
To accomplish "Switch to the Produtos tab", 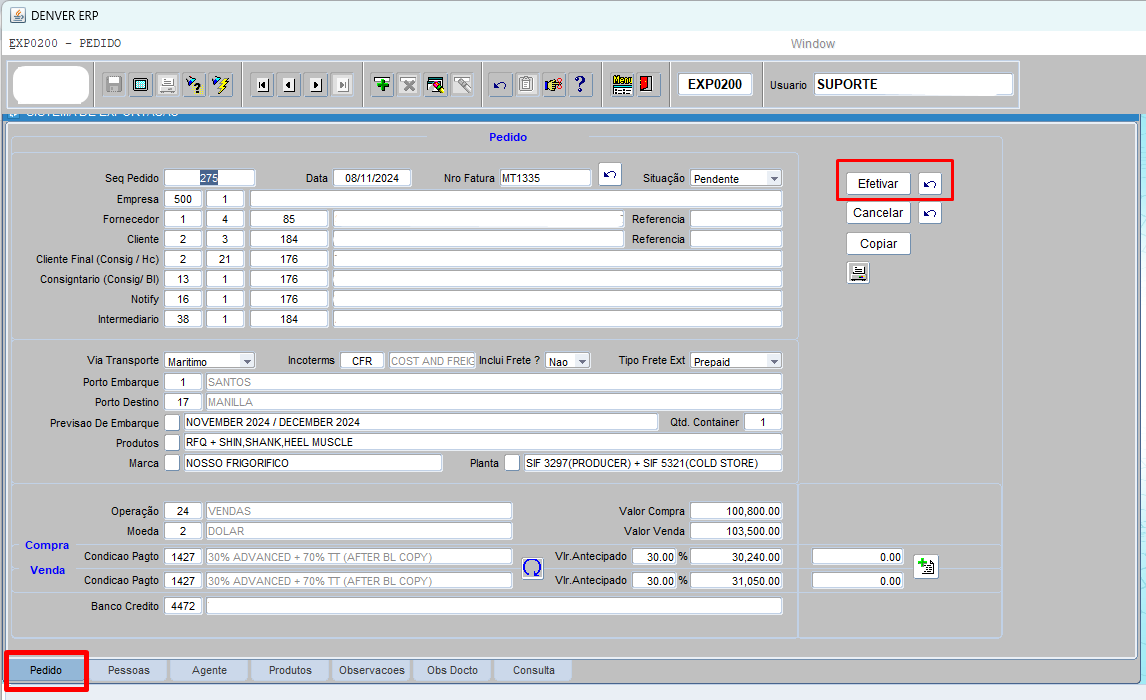I will pyautogui.click(x=290, y=670).
